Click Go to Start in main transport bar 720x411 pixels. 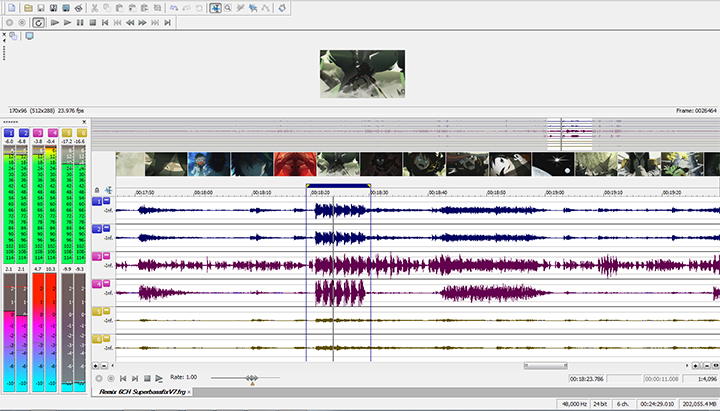pos(105,21)
